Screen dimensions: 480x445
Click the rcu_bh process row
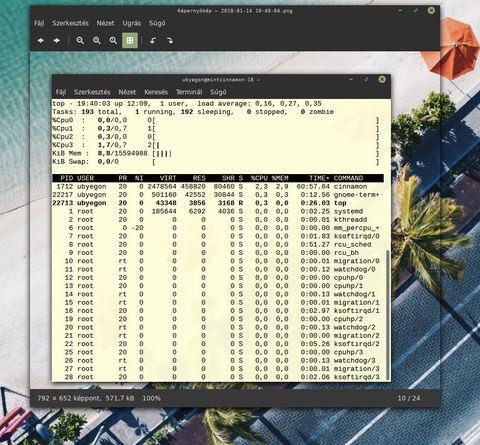coord(218,253)
